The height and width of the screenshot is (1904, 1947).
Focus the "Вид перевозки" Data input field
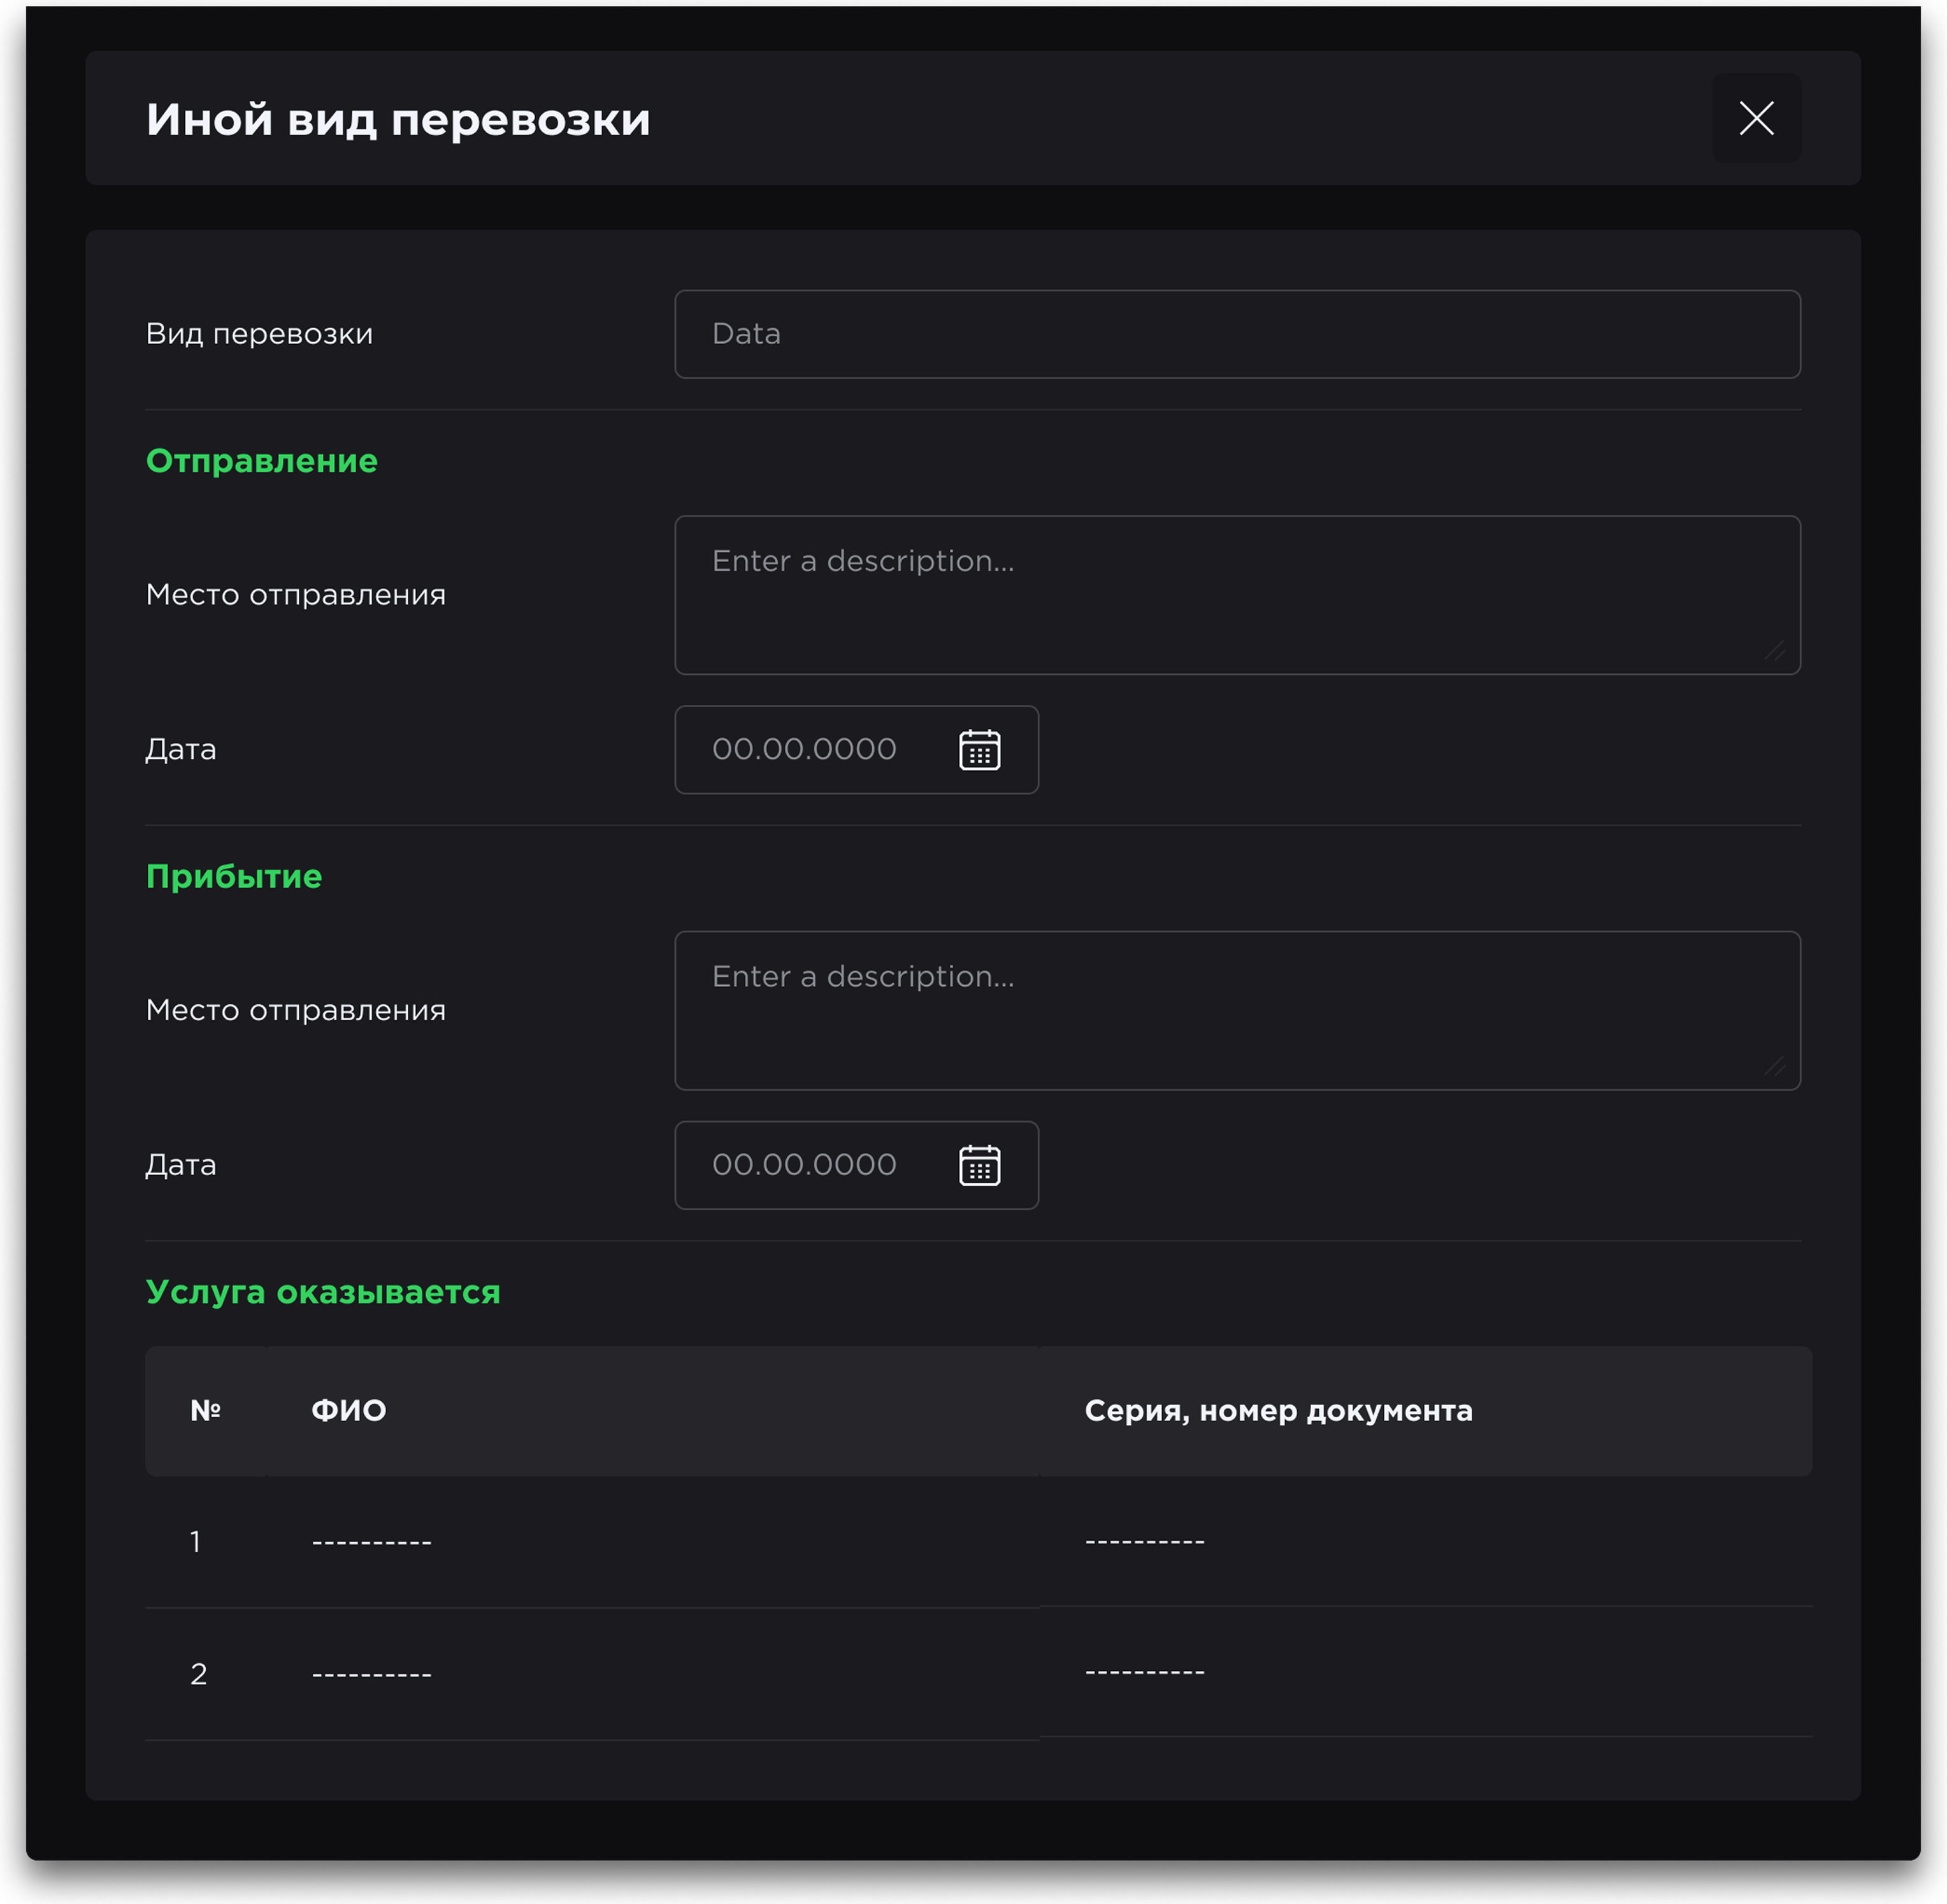coord(1236,334)
